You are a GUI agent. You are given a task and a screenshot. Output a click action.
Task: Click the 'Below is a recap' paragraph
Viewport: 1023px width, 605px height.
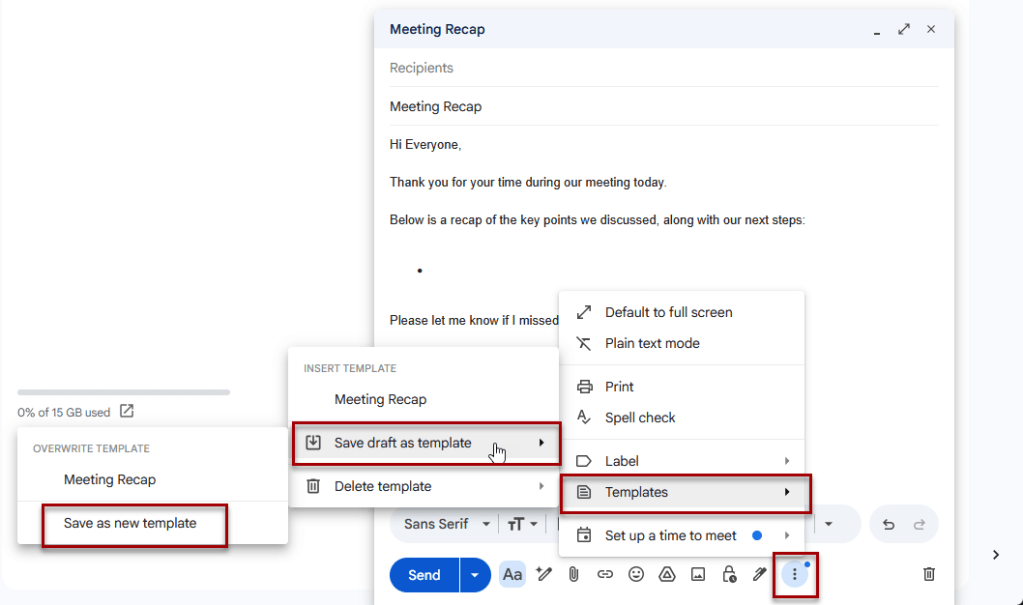(597, 221)
